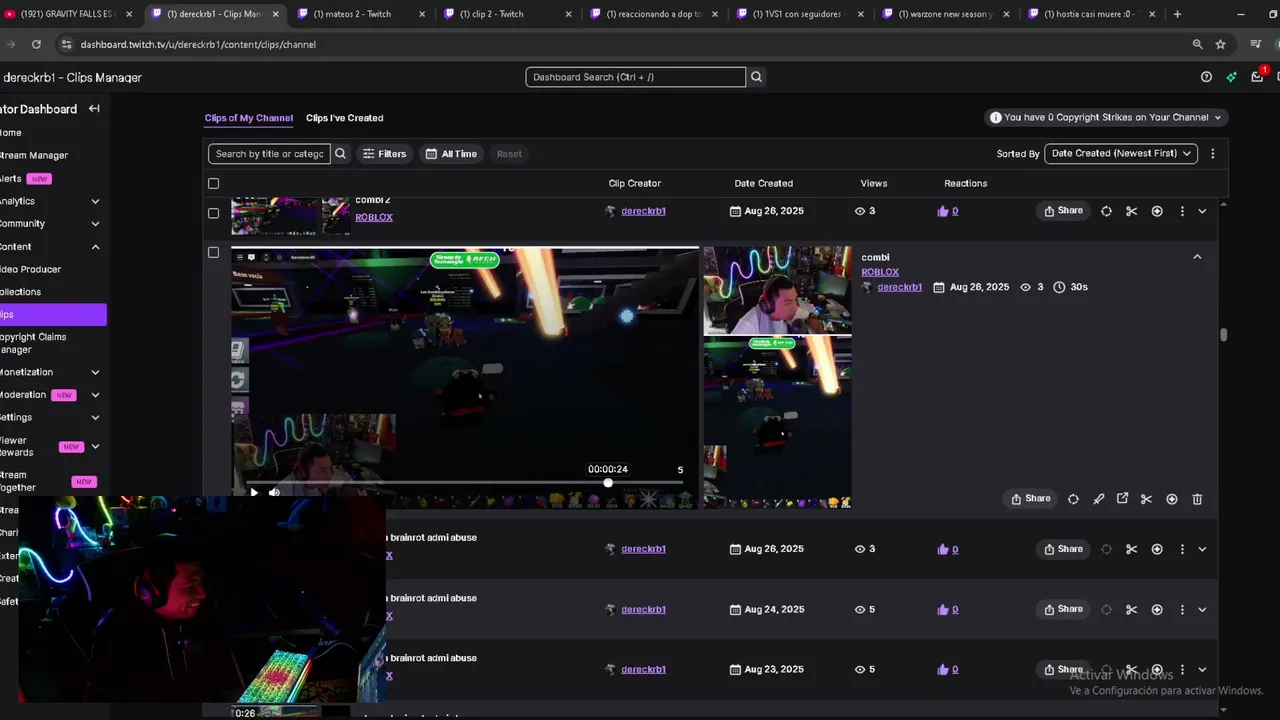Viewport: 1280px width, 720px height.
Task: Collapse the Creator Dashboard sidebar arrow
Action: [94, 109]
